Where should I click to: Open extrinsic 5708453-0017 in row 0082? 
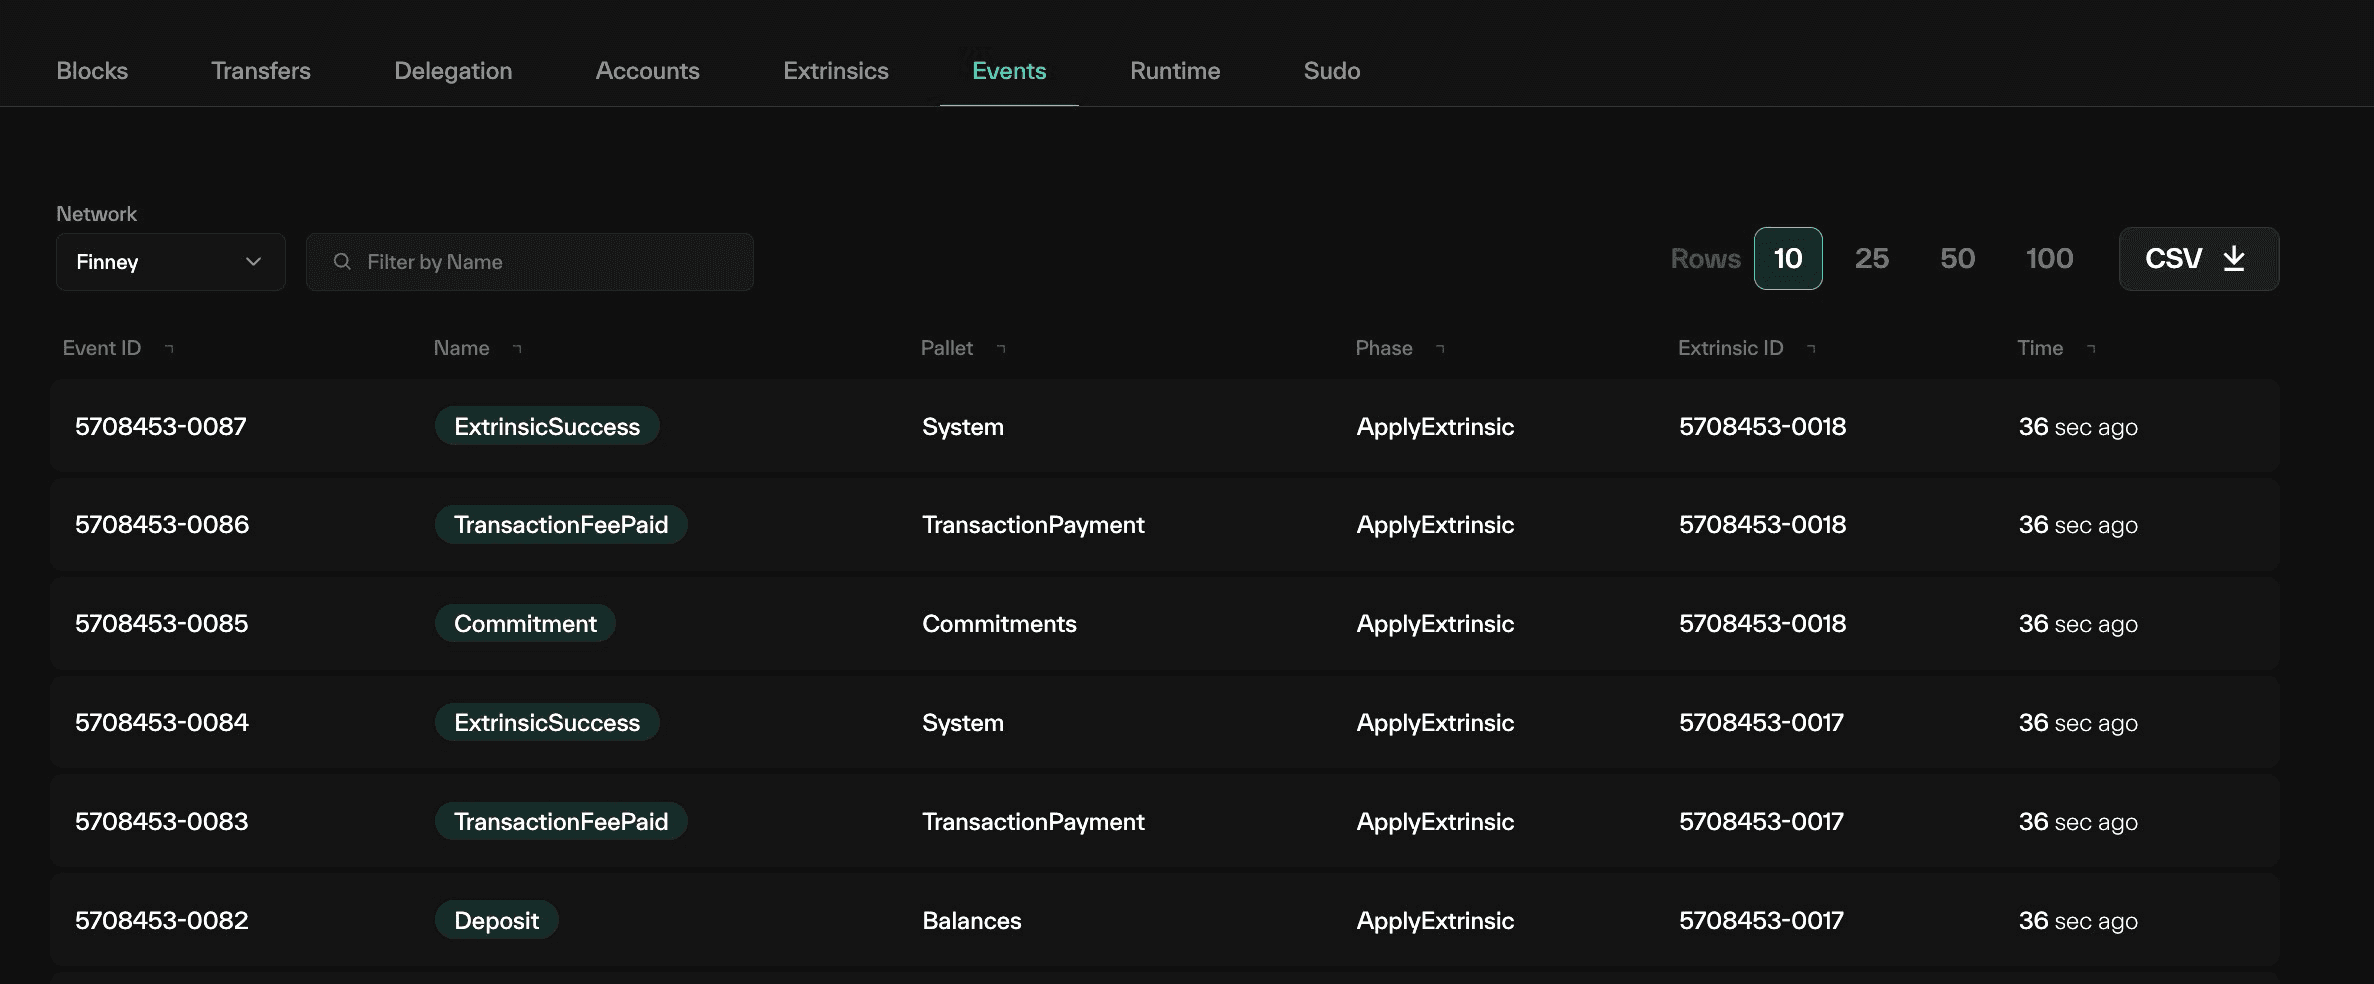click(1761, 920)
